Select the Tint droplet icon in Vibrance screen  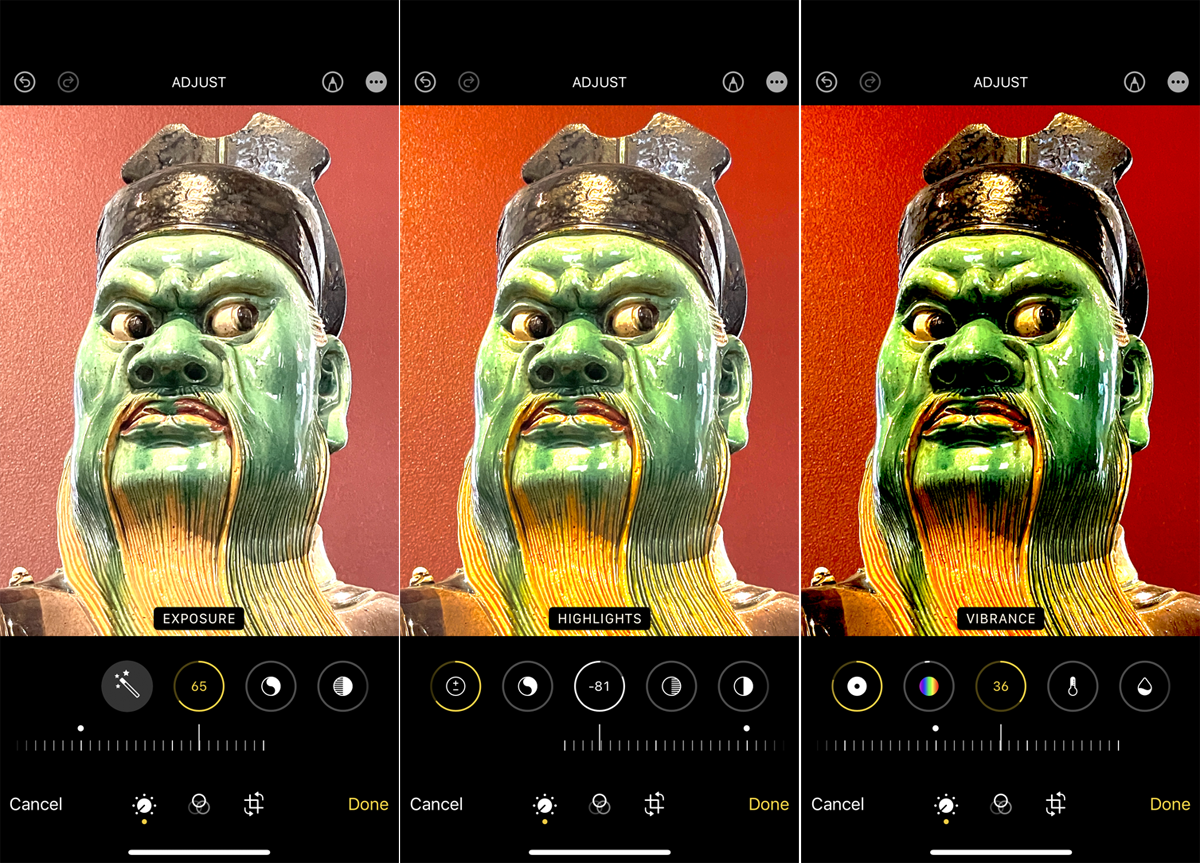[1144, 686]
